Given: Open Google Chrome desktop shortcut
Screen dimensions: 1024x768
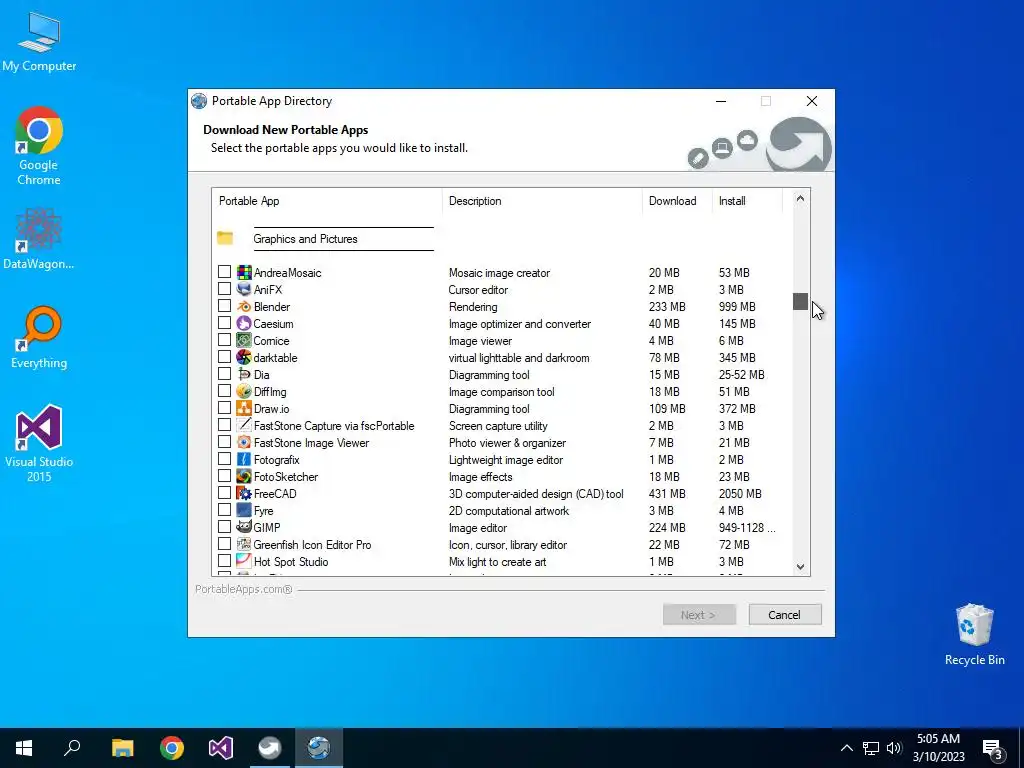Looking at the screenshot, I should (x=39, y=147).
